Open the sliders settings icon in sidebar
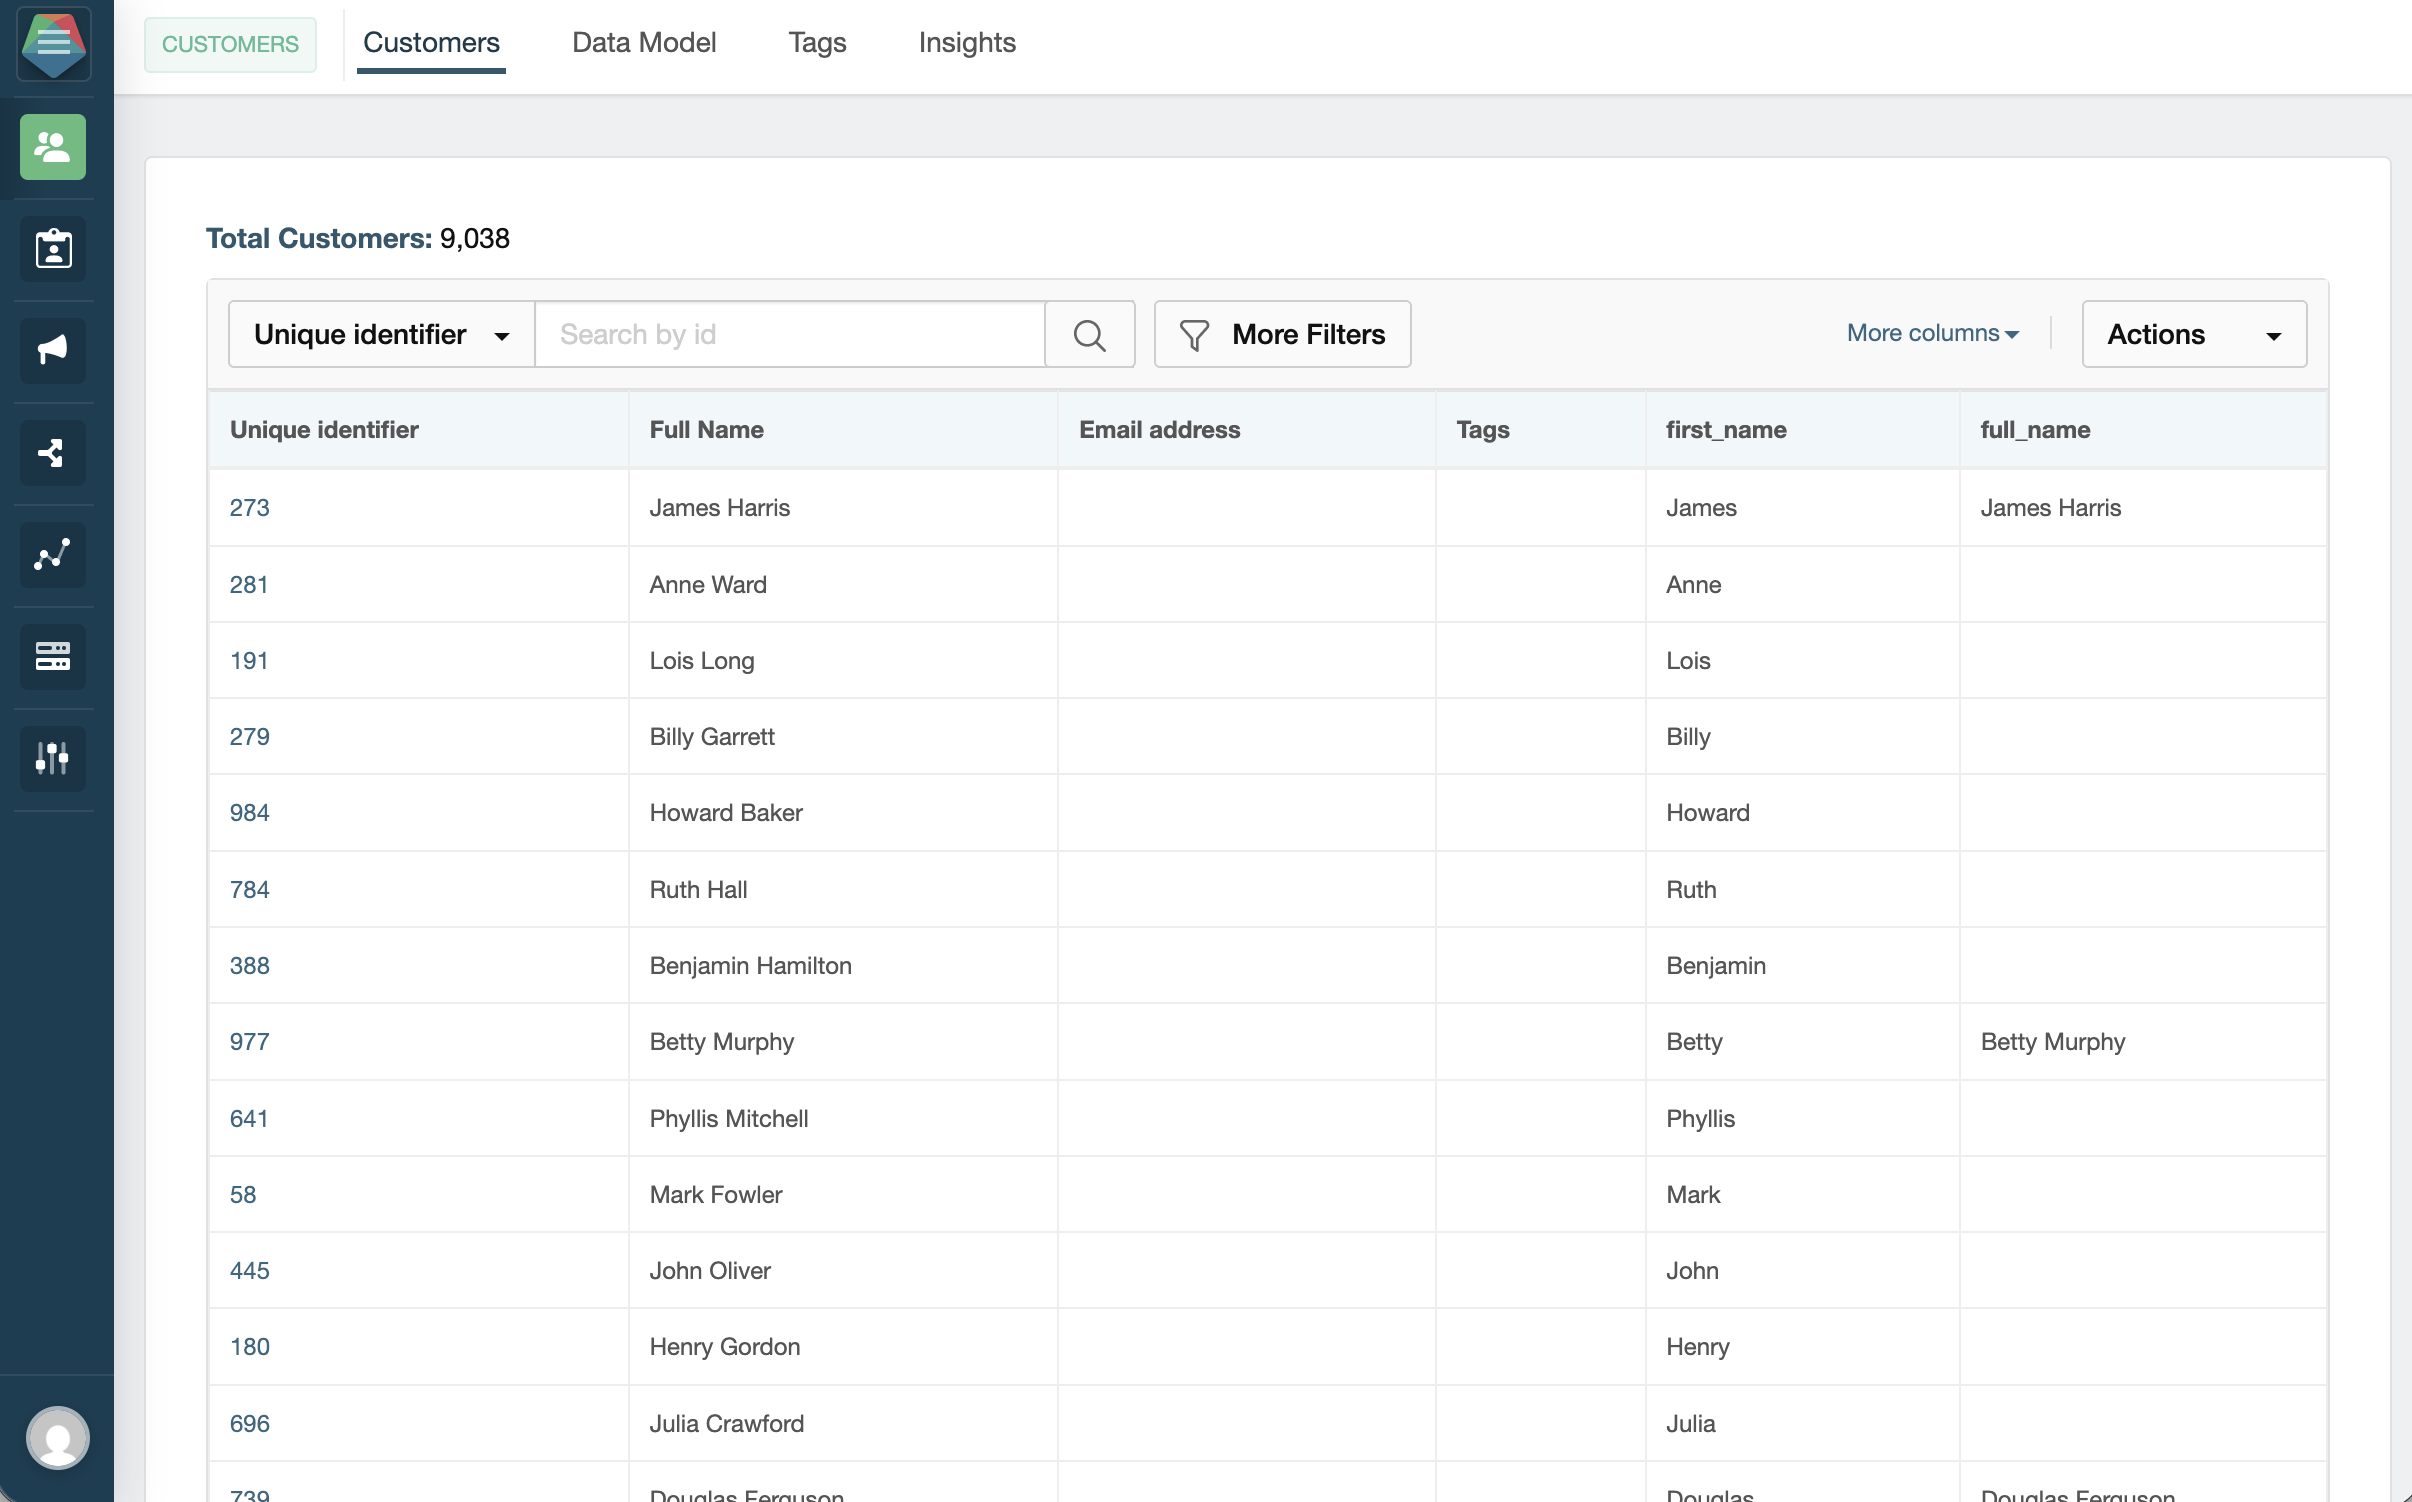Screen dimensions: 2412x1502 53,759
